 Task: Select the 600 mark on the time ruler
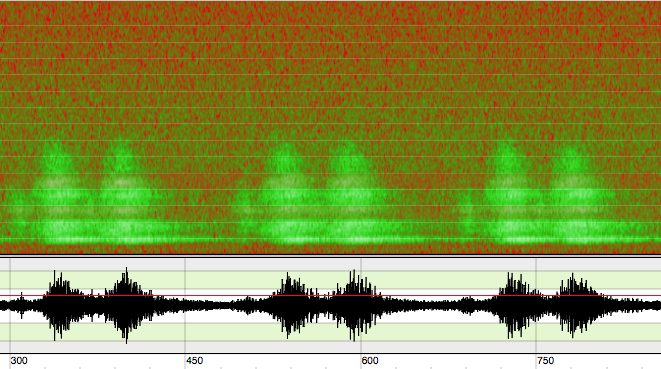tap(370, 361)
